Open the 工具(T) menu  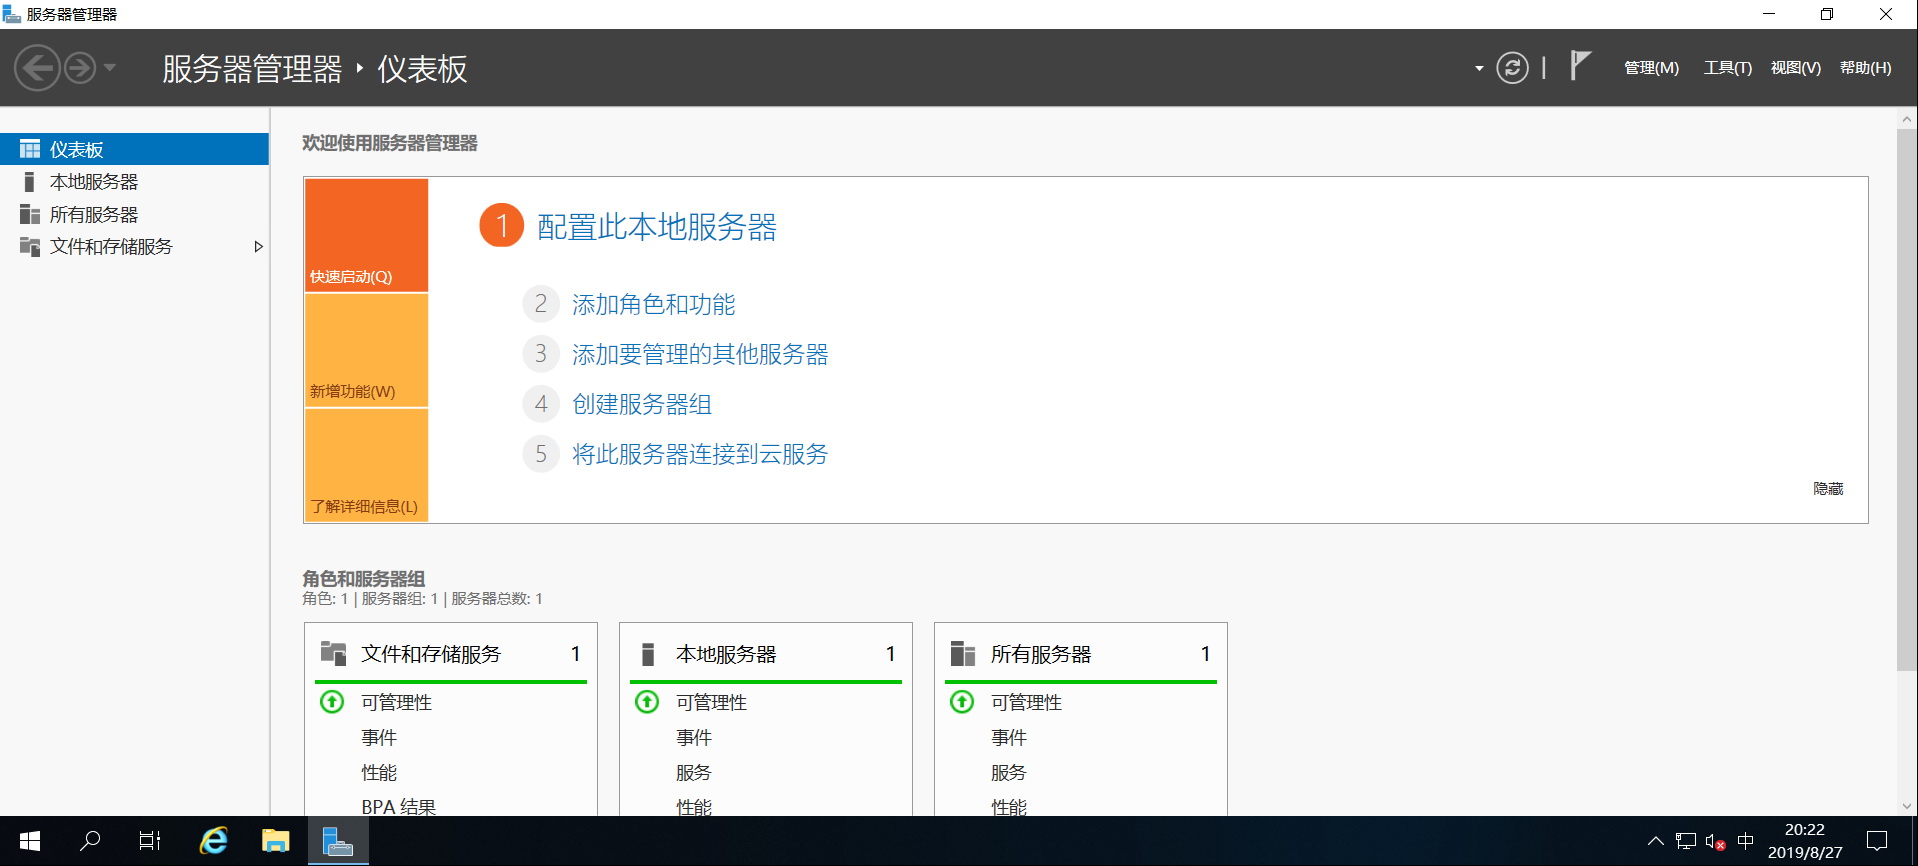pyautogui.click(x=1728, y=68)
